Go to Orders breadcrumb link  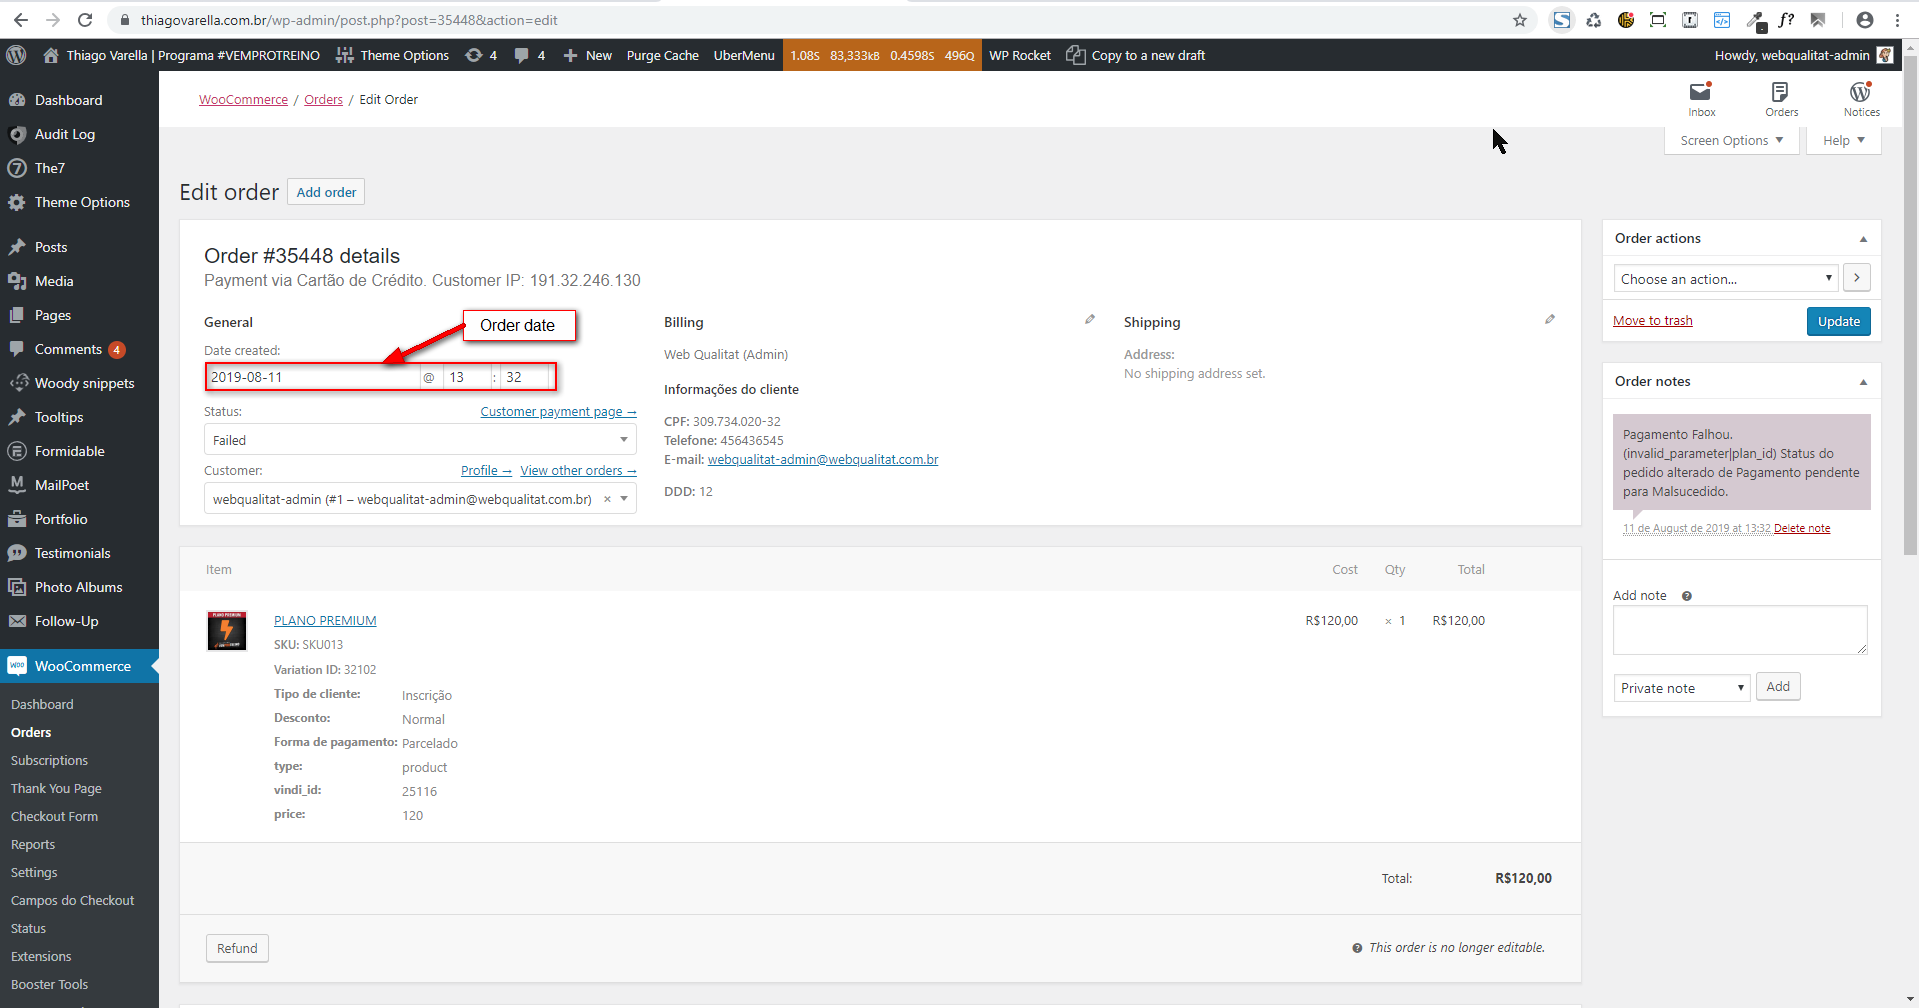coord(323,100)
